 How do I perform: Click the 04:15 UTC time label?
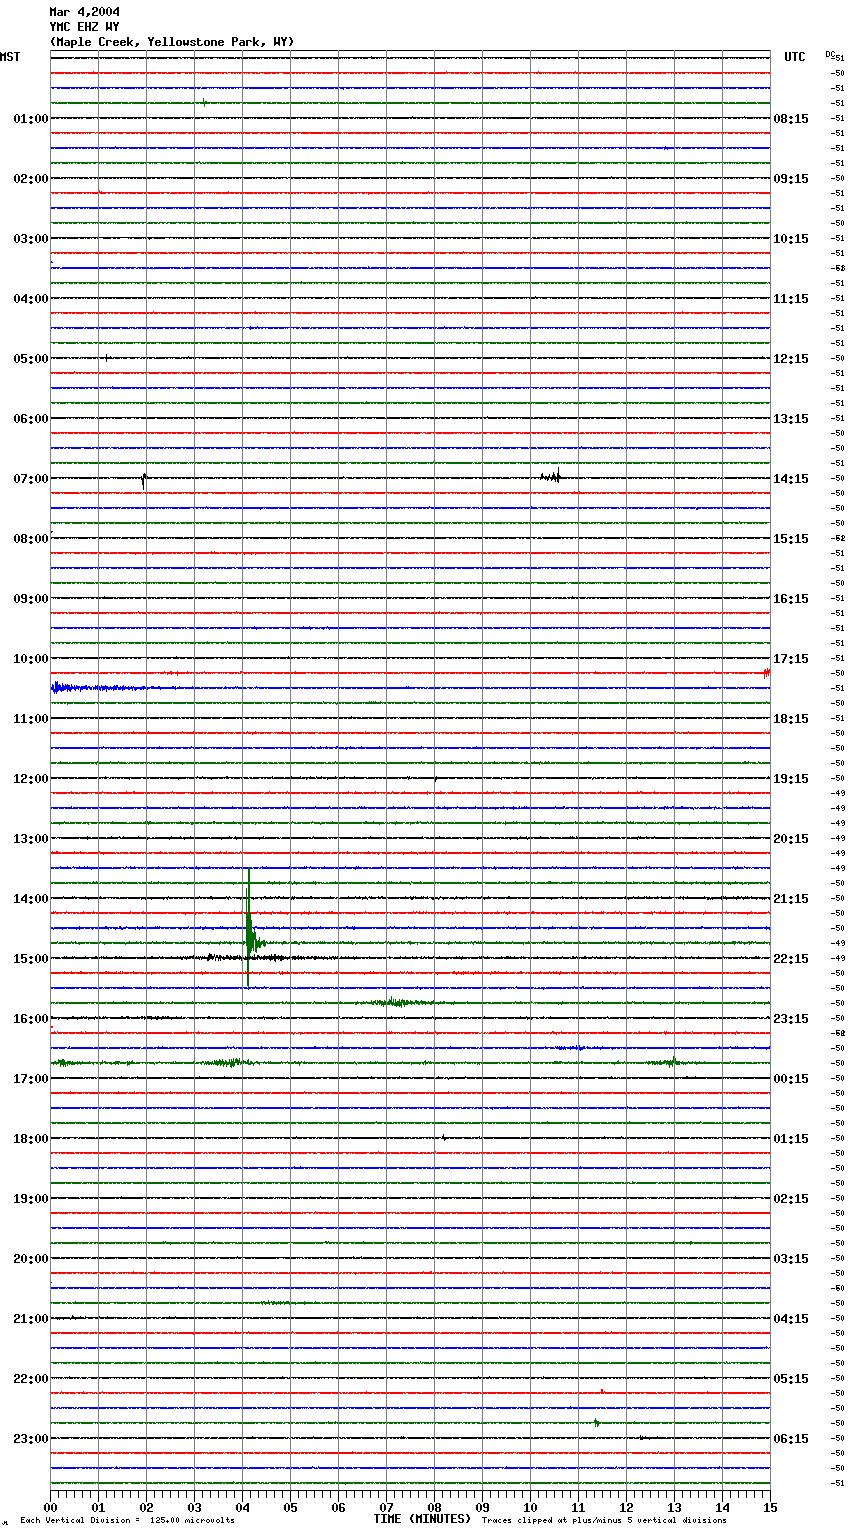point(791,1319)
